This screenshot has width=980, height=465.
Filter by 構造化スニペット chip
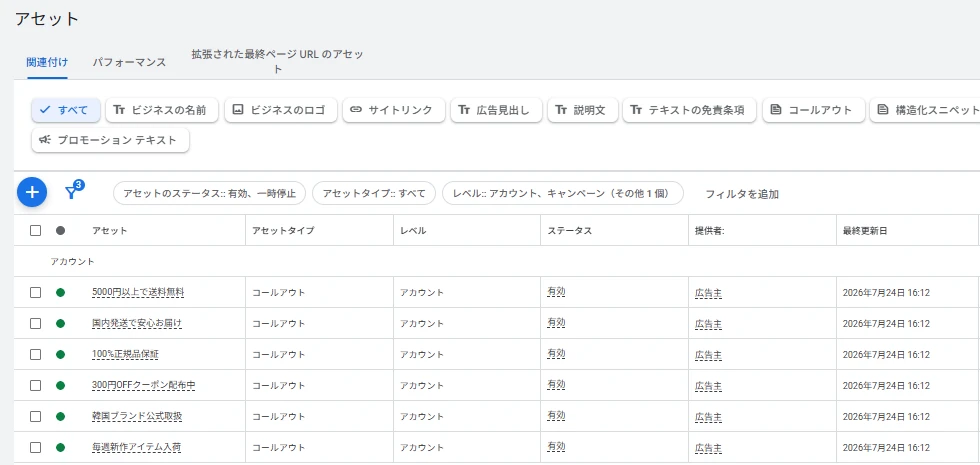[925, 110]
